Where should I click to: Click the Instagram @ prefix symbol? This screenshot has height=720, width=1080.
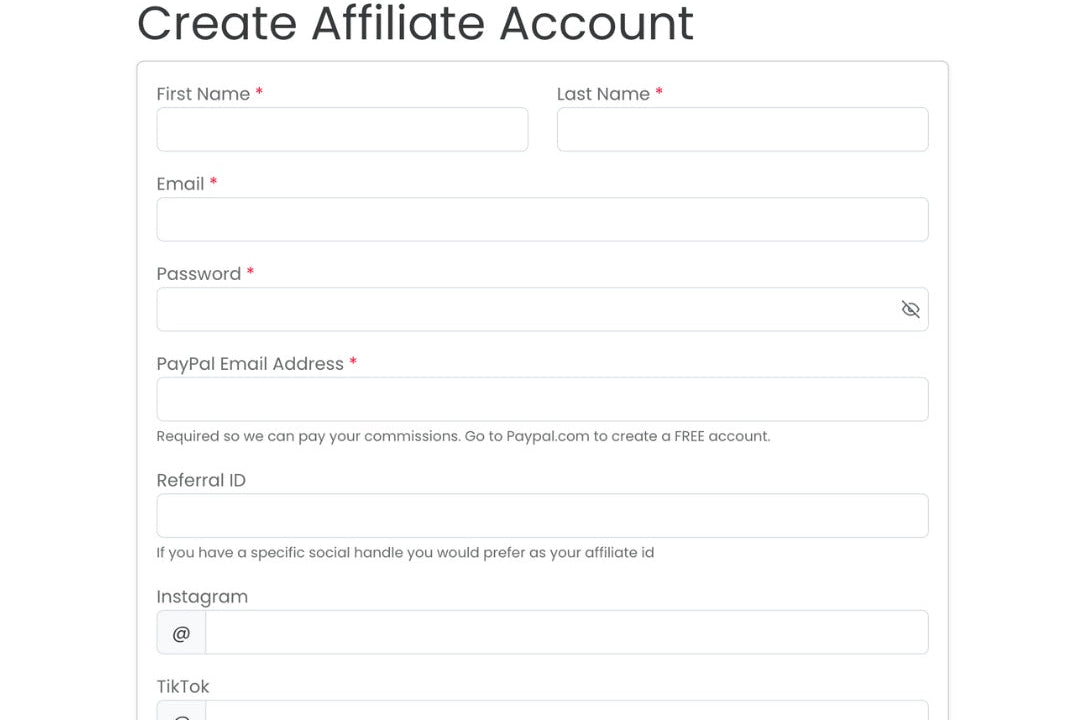tap(181, 633)
